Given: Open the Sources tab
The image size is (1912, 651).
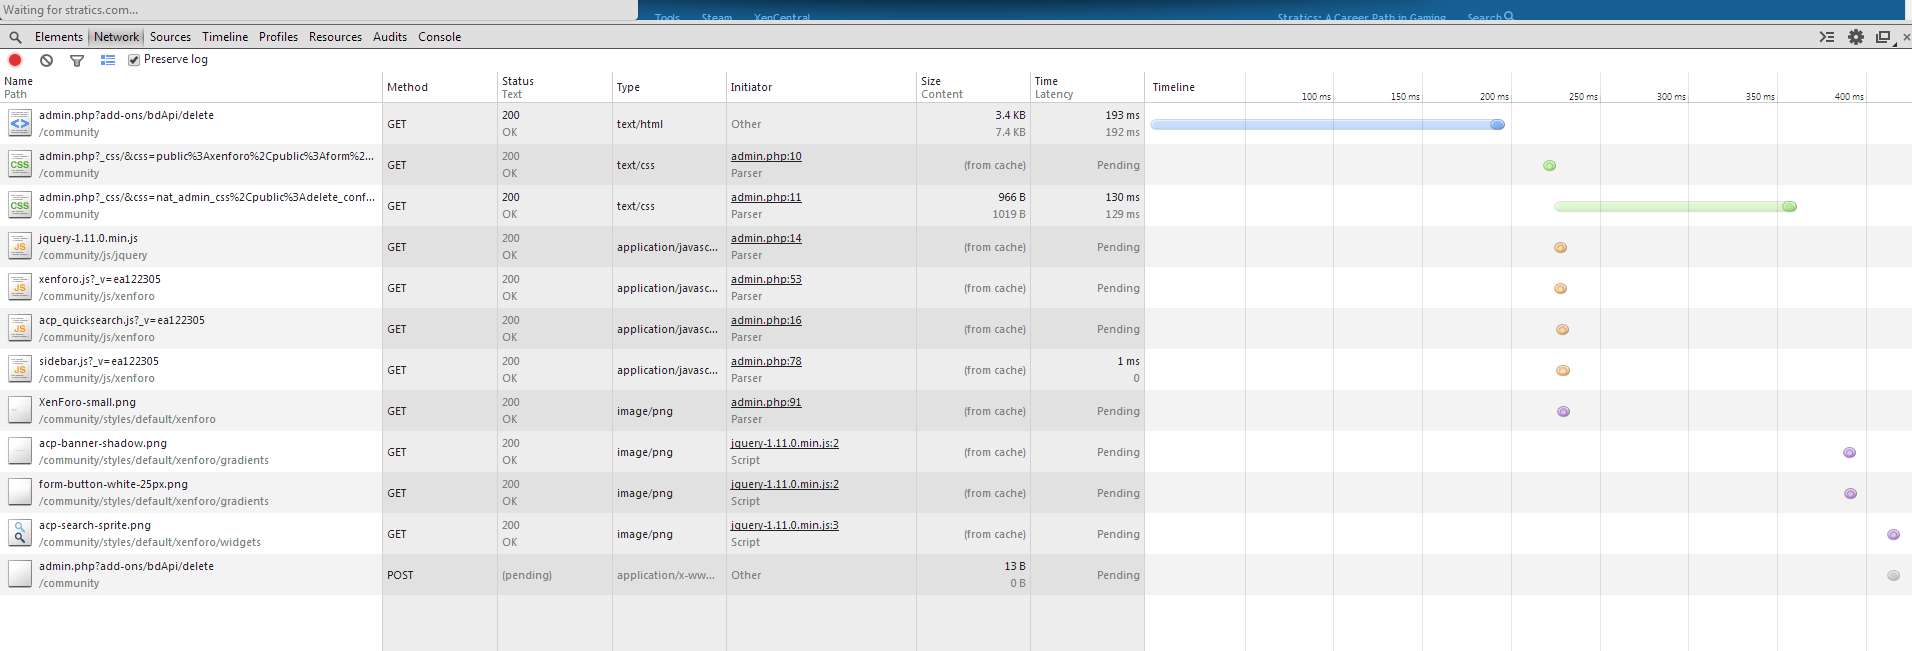Looking at the screenshot, I should tap(170, 37).
